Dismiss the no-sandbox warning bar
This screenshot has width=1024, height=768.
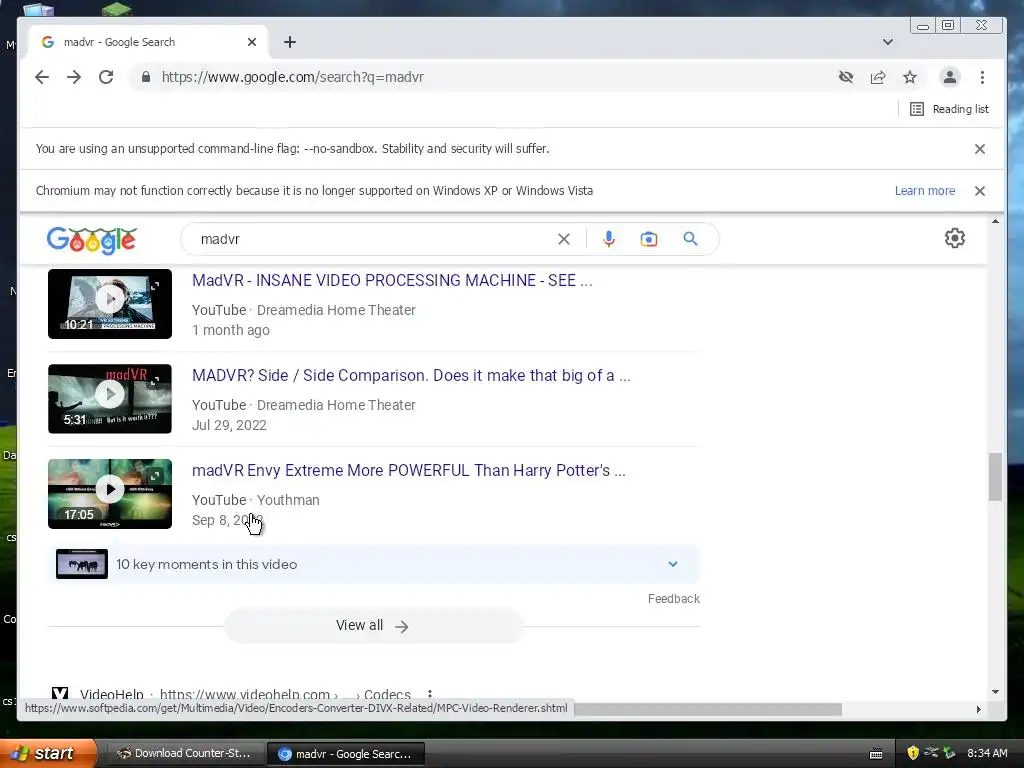click(980, 149)
